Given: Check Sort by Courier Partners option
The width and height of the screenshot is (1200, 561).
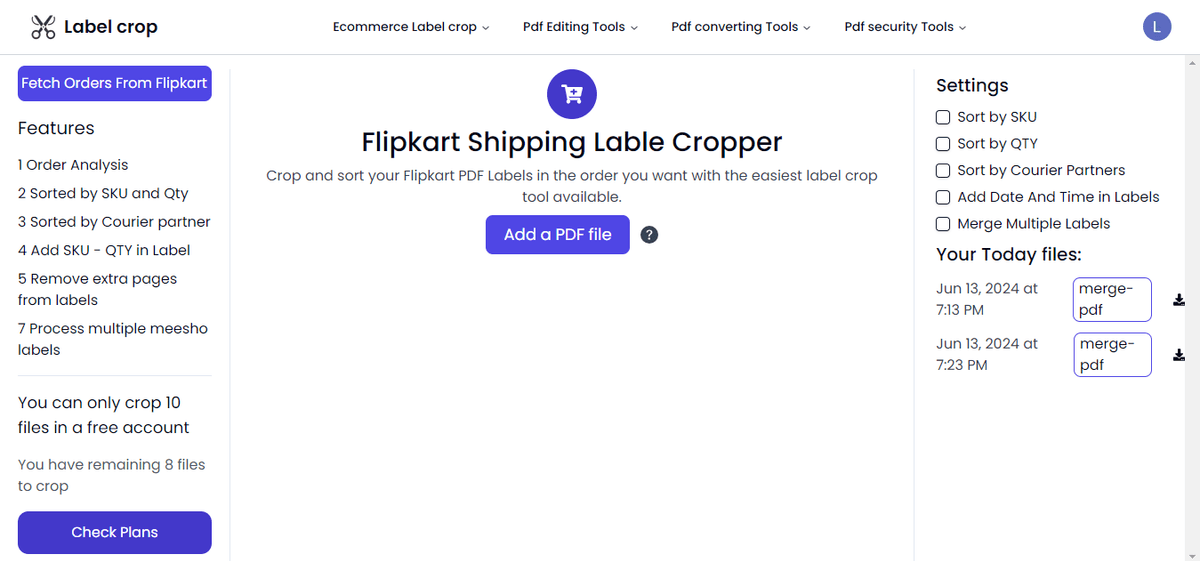Looking at the screenshot, I should click(x=943, y=170).
